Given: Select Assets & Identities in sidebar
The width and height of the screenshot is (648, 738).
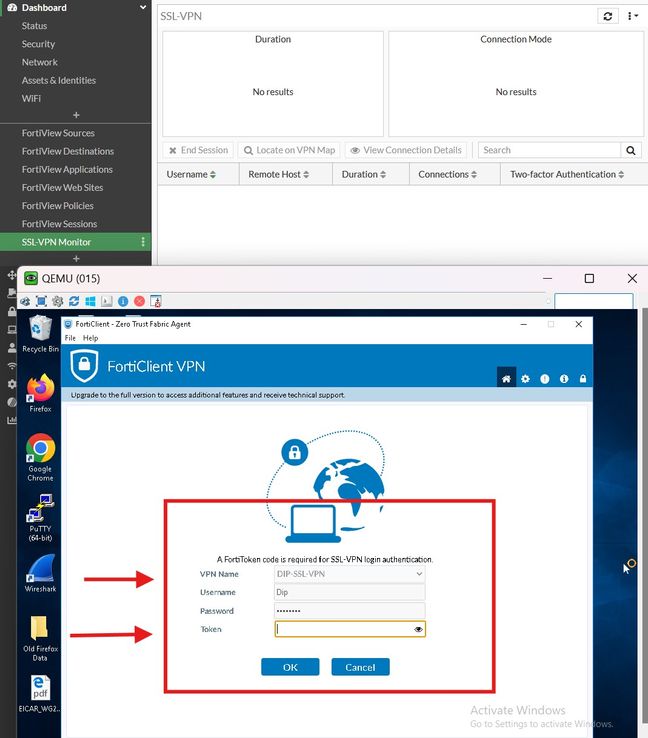Looking at the screenshot, I should point(59,80).
